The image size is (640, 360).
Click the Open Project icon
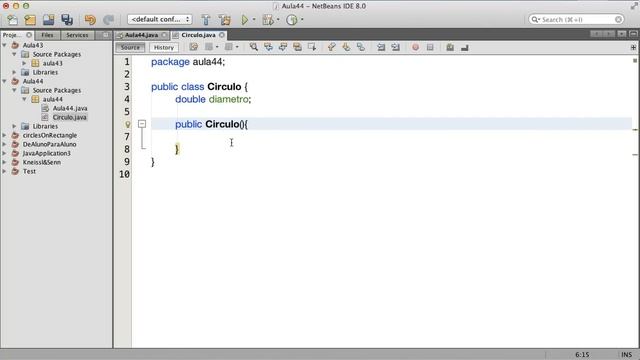[49, 20]
